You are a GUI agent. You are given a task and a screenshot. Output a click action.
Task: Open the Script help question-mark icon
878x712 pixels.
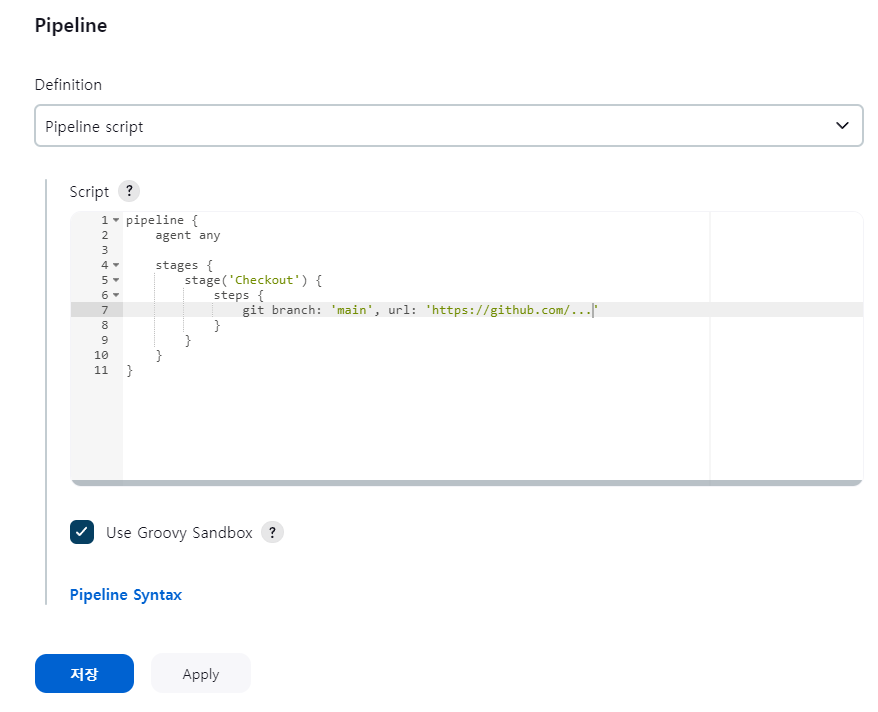[129, 191]
